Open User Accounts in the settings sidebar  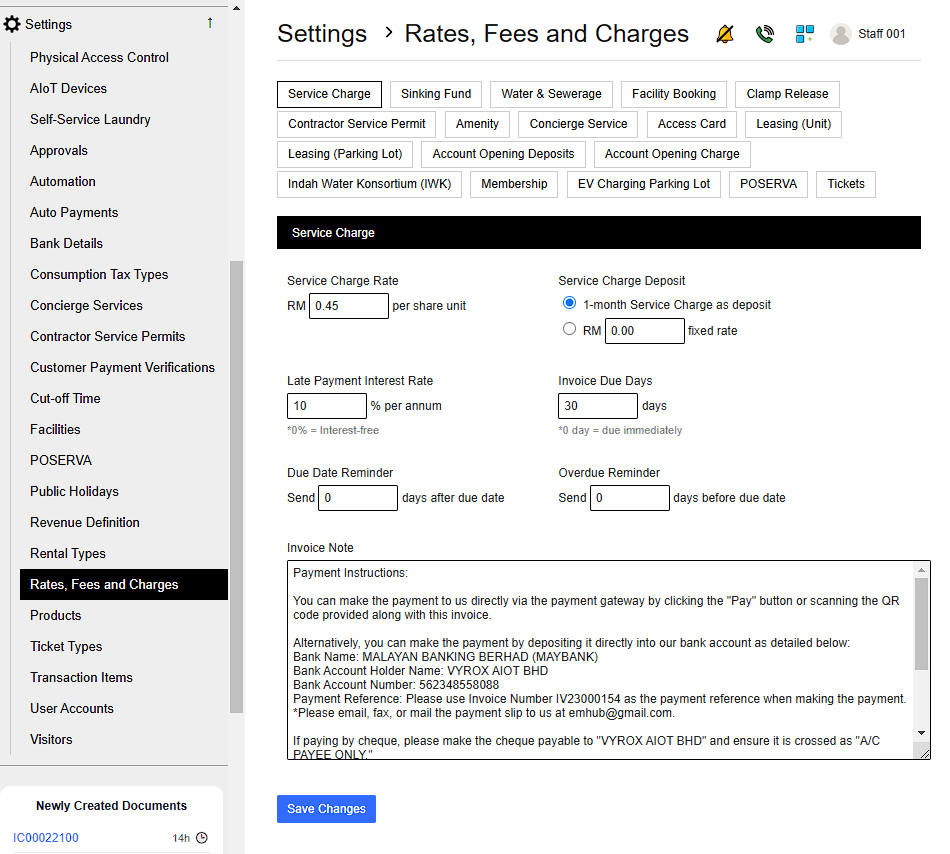(x=72, y=708)
